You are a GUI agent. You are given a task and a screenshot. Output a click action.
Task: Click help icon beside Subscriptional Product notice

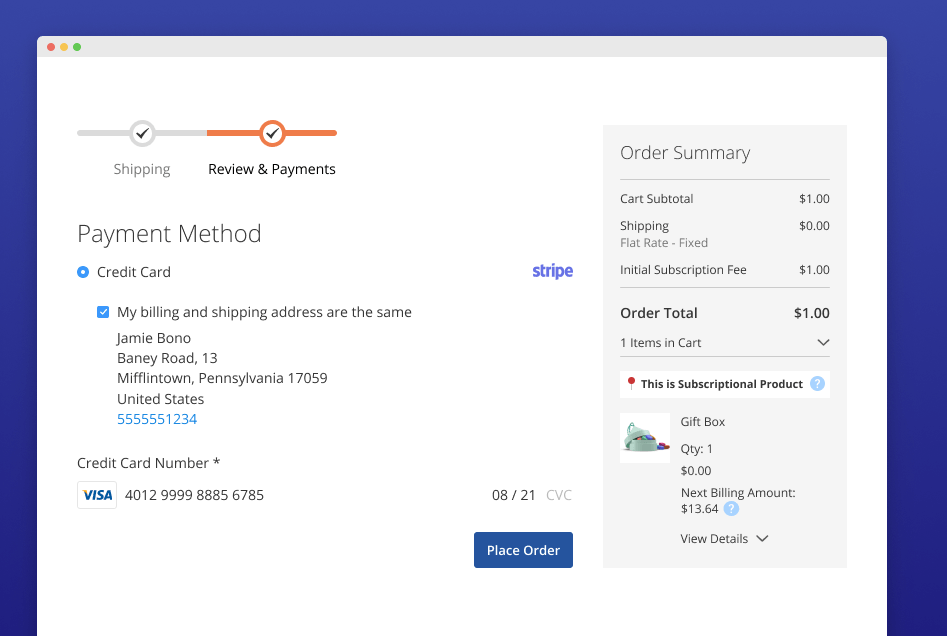(x=817, y=384)
